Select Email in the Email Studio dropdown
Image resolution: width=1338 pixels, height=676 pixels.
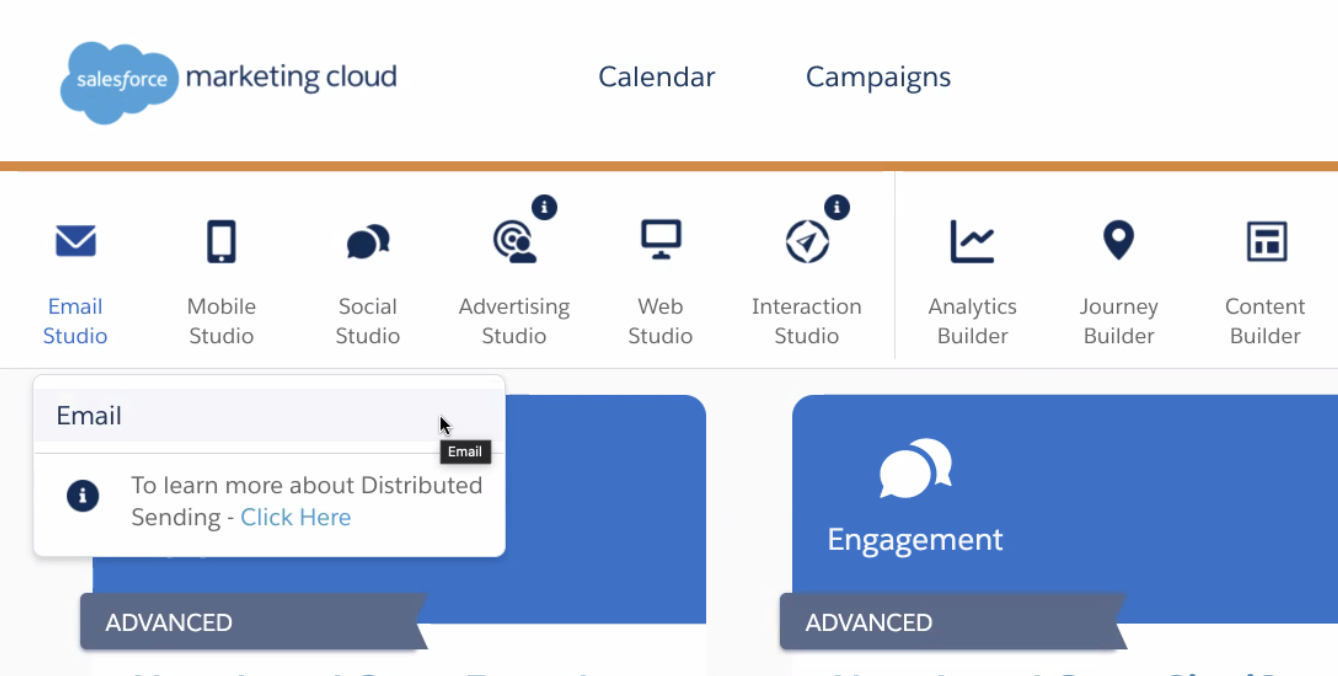(x=269, y=416)
